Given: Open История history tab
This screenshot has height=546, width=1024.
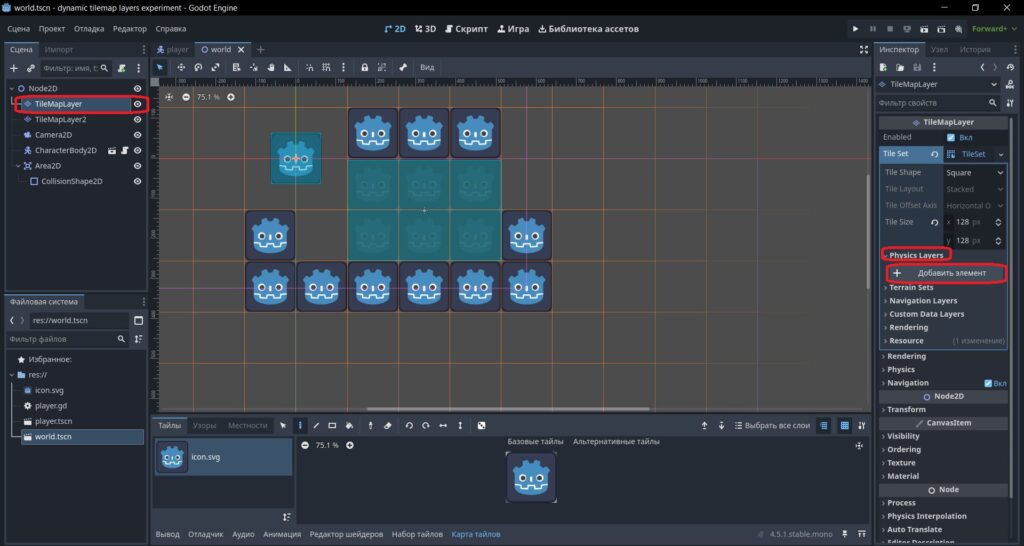Looking at the screenshot, I should [x=975, y=50].
